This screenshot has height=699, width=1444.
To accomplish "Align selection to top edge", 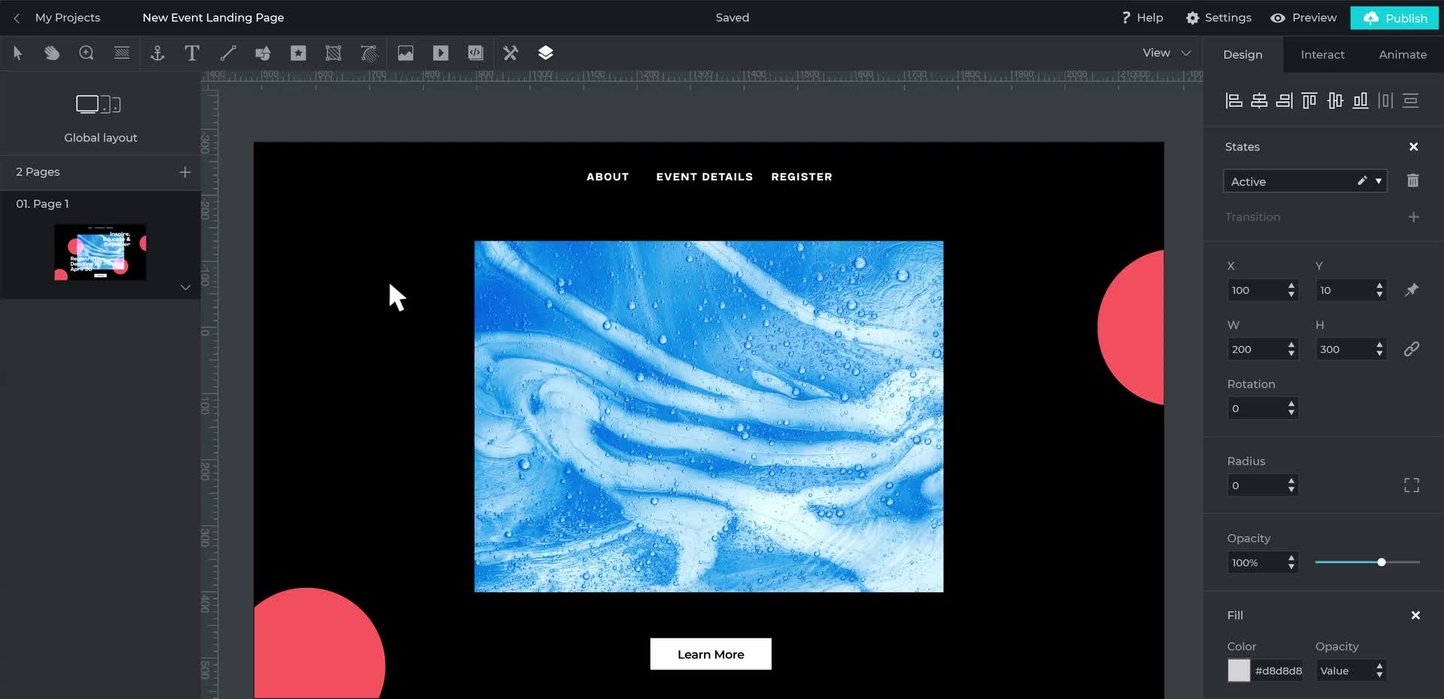I will click(1309, 100).
